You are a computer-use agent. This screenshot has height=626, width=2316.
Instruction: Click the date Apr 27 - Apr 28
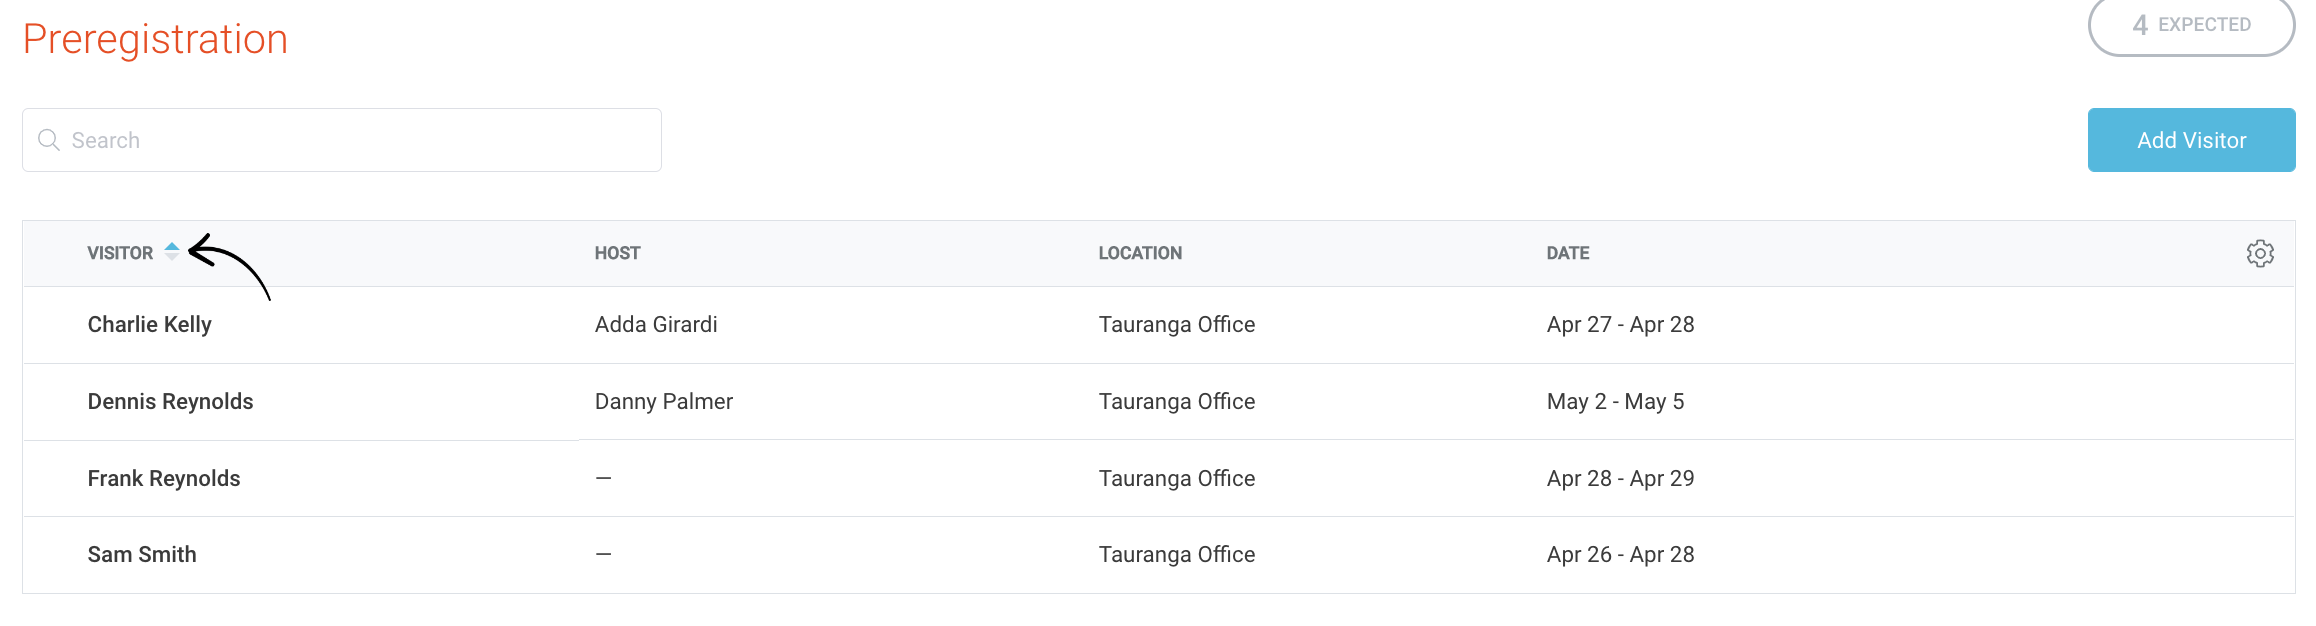1620,324
